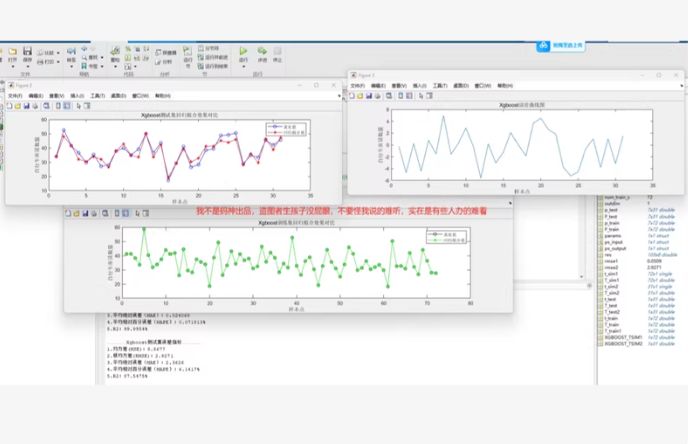Open Tools (工具) menu in Figure 3
698x444 pixels.
[x=440, y=86]
